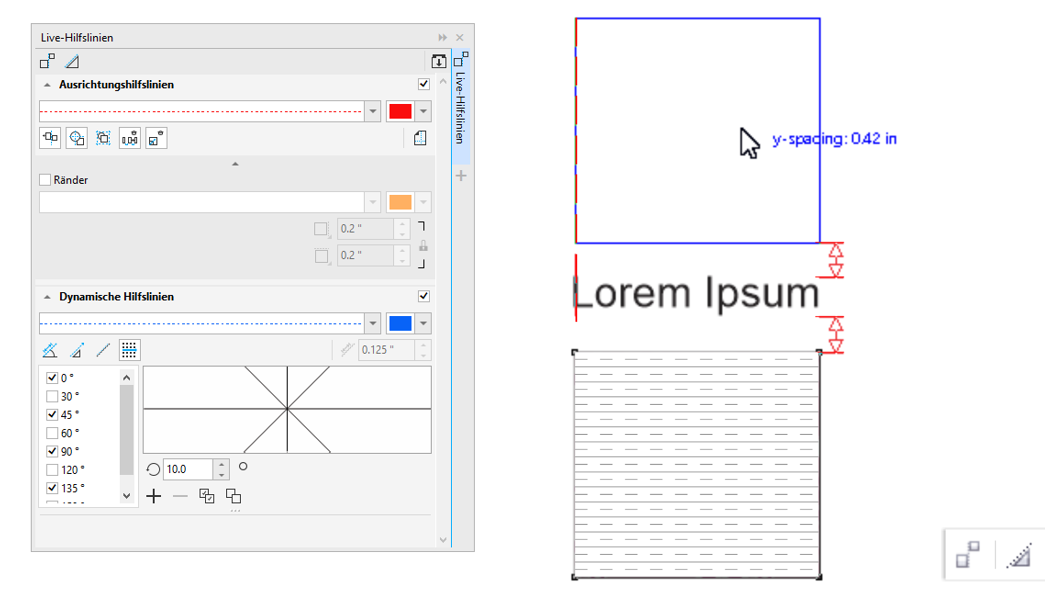
Task: Click the angle value field showing 10.0
Action: click(189, 469)
